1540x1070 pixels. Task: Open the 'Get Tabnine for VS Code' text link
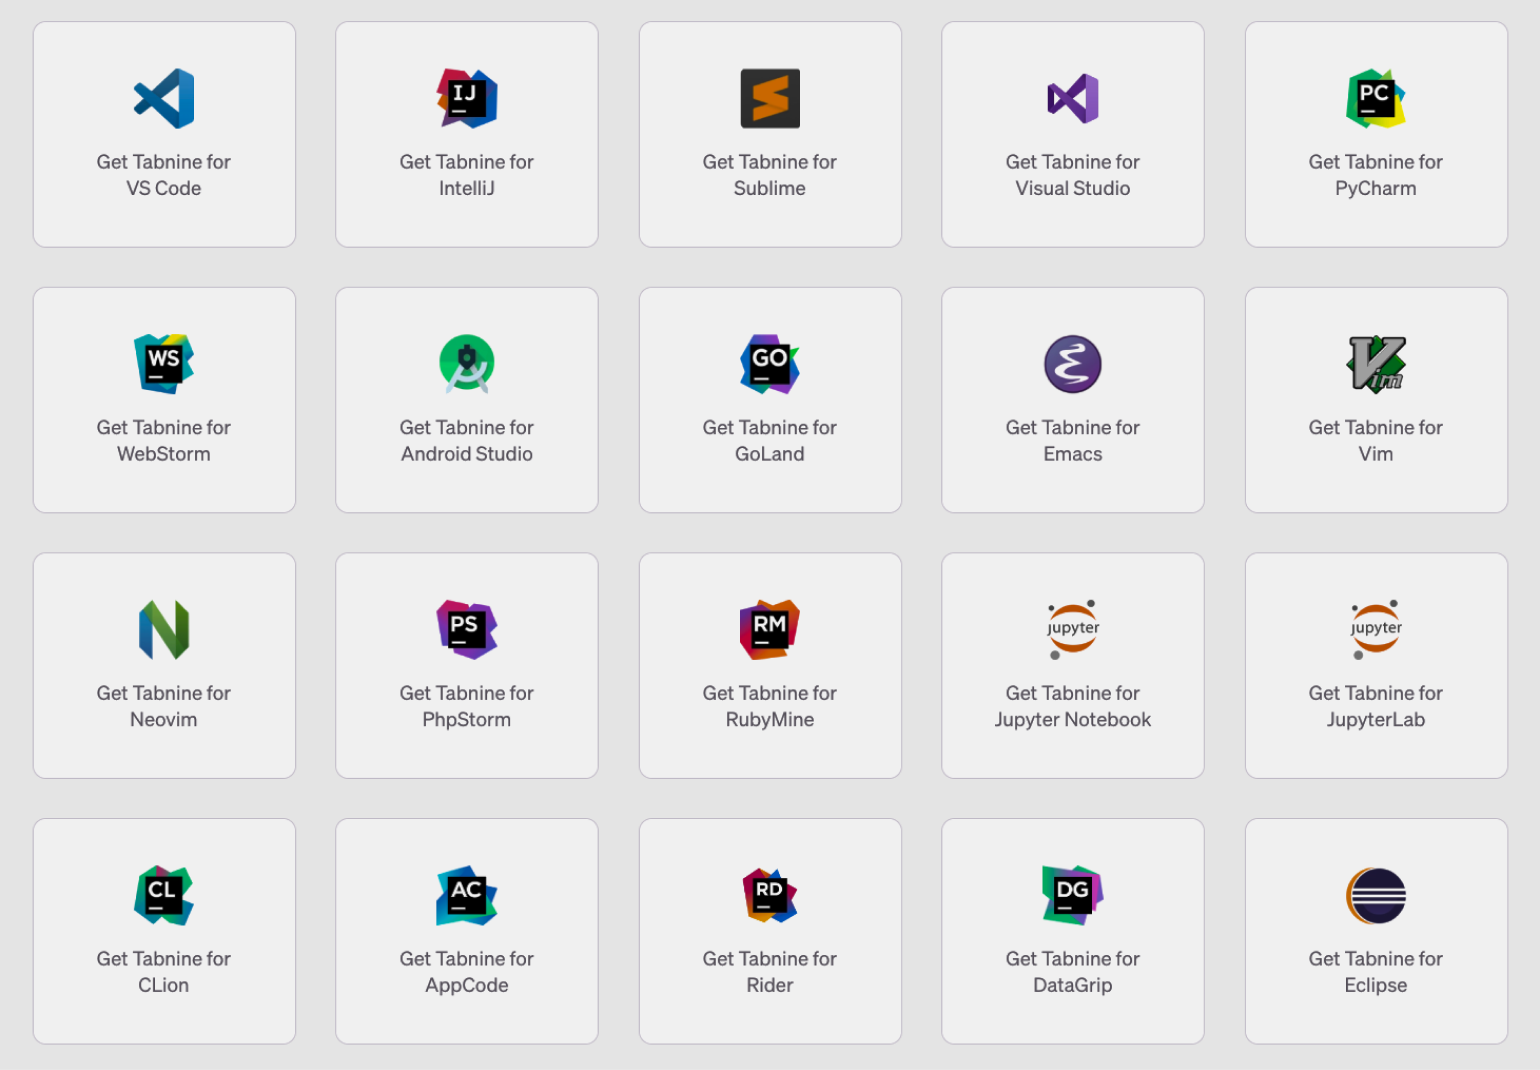[x=164, y=175]
